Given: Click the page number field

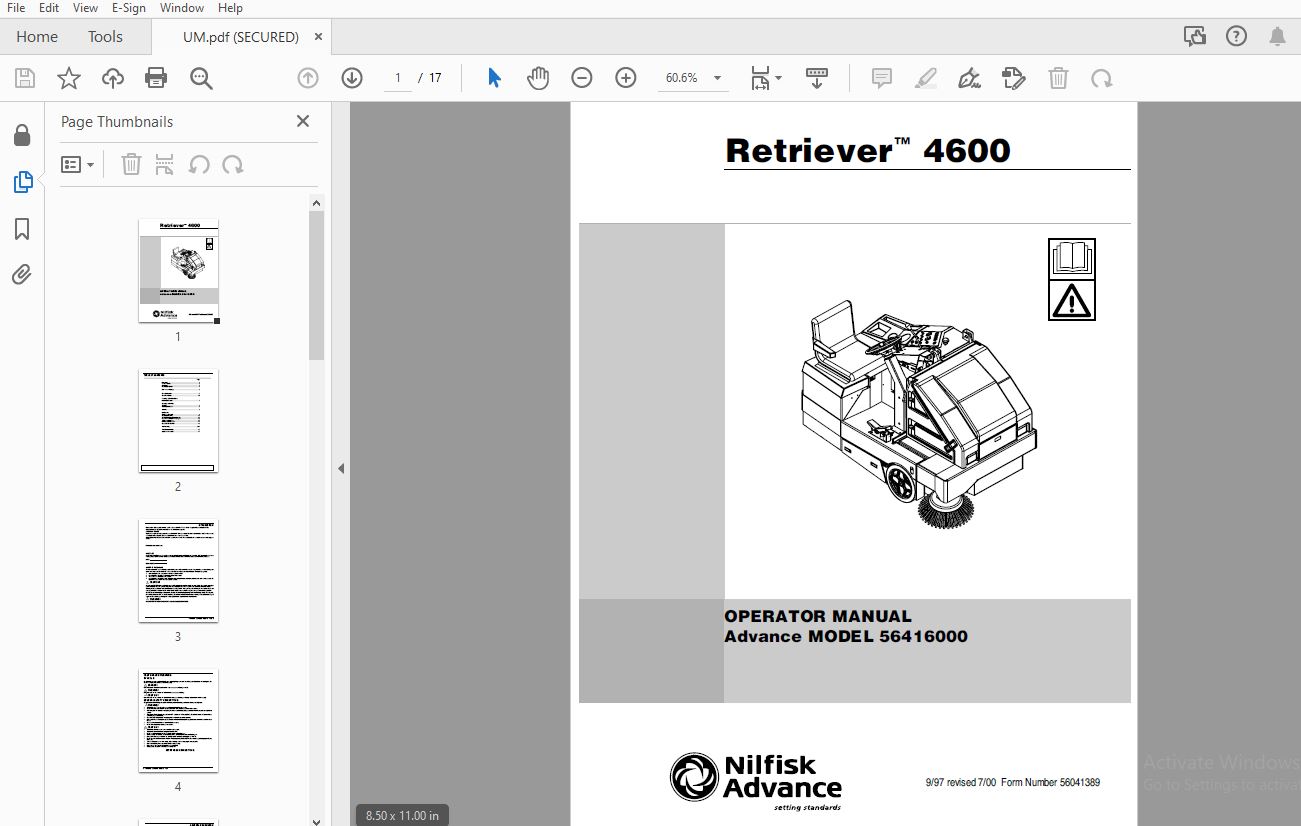Looking at the screenshot, I should (398, 78).
